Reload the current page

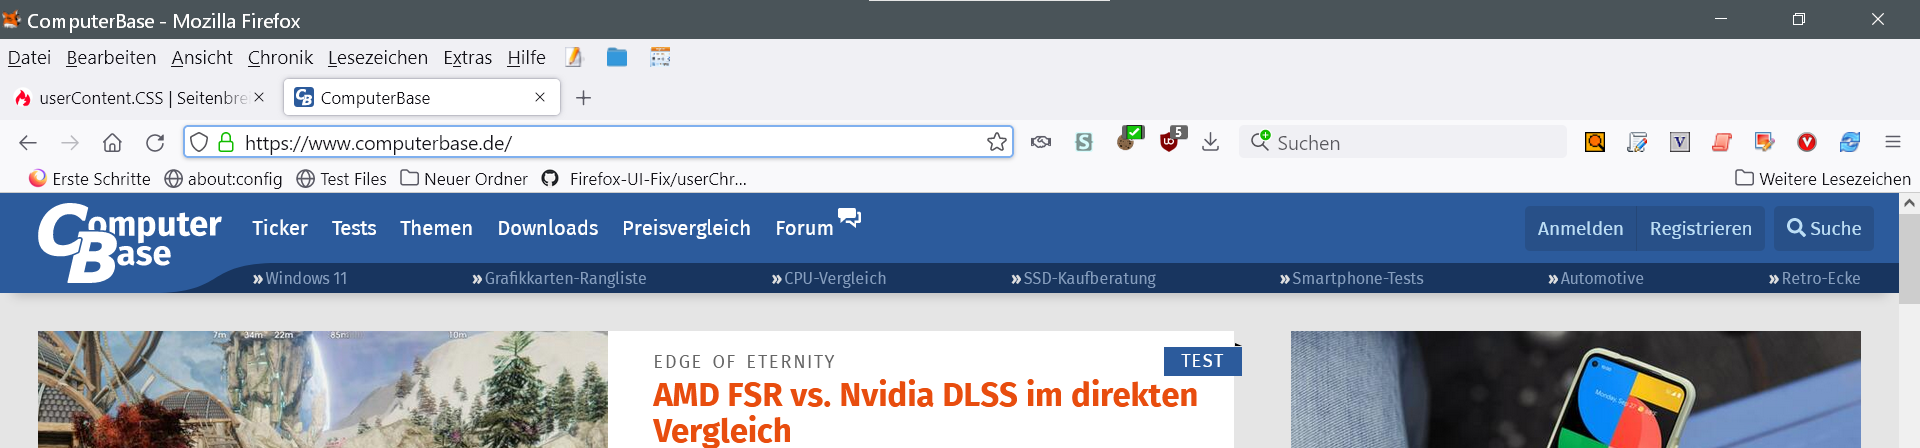pyautogui.click(x=155, y=142)
